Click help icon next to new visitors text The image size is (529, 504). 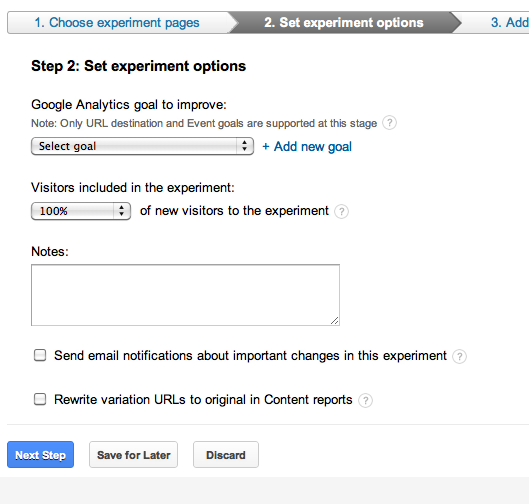(x=341, y=212)
